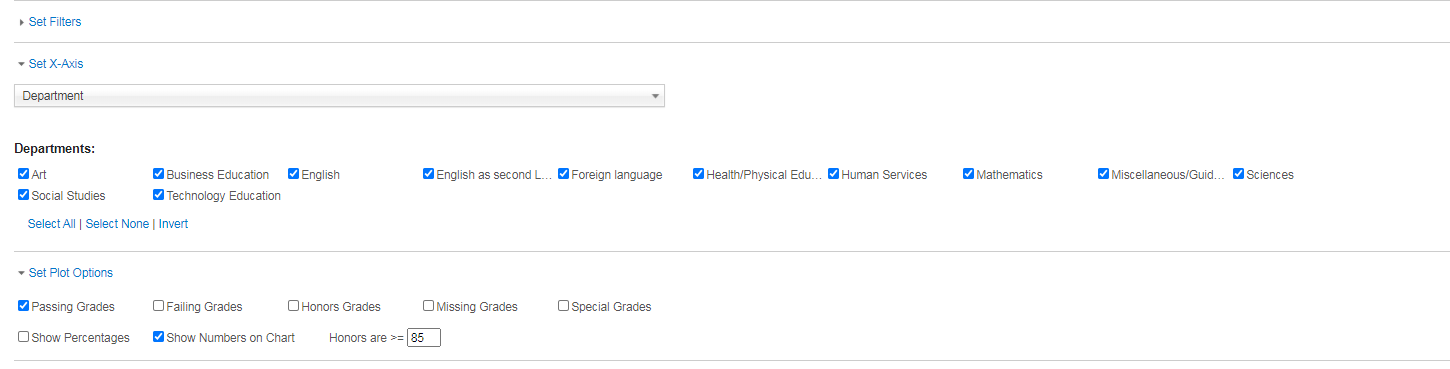The image size is (1450, 369).
Task: Click the Invert selection link
Action: pyautogui.click(x=173, y=224)
